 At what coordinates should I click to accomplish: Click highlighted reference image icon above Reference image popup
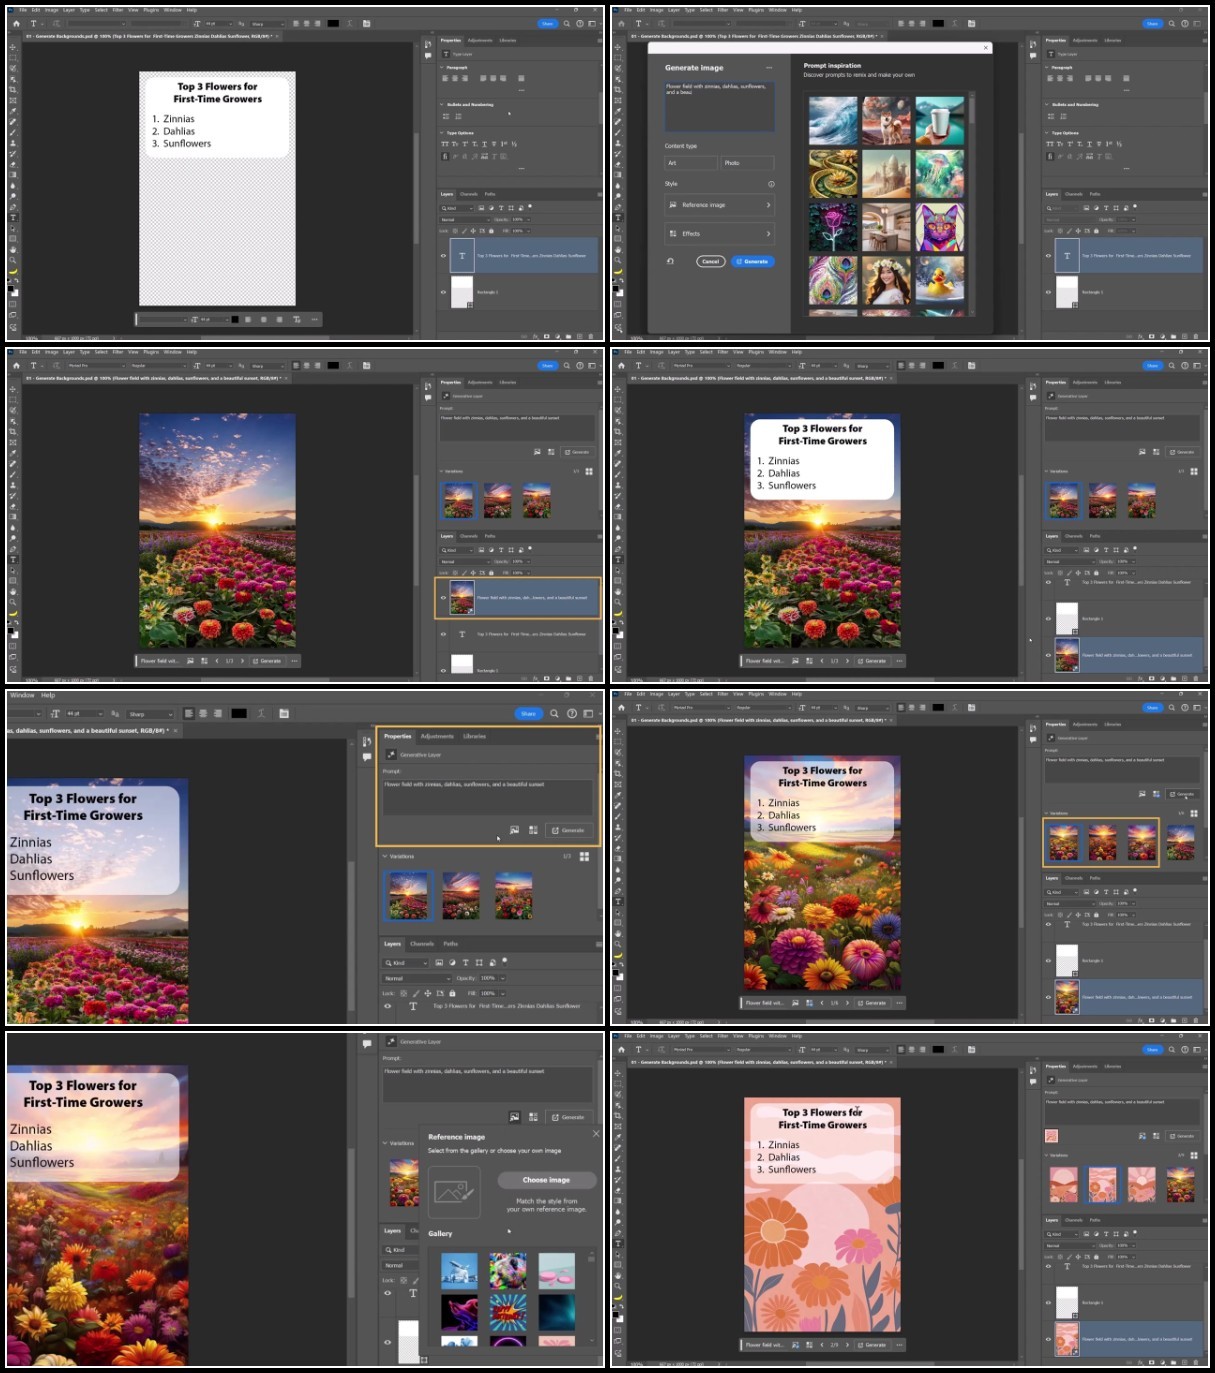[x=514, y=1117]
